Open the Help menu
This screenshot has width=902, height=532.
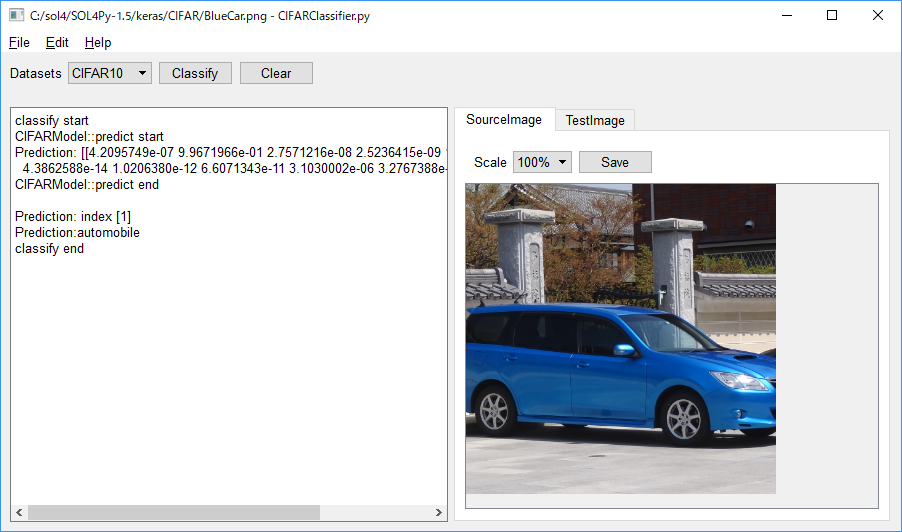tap(98, 43)
